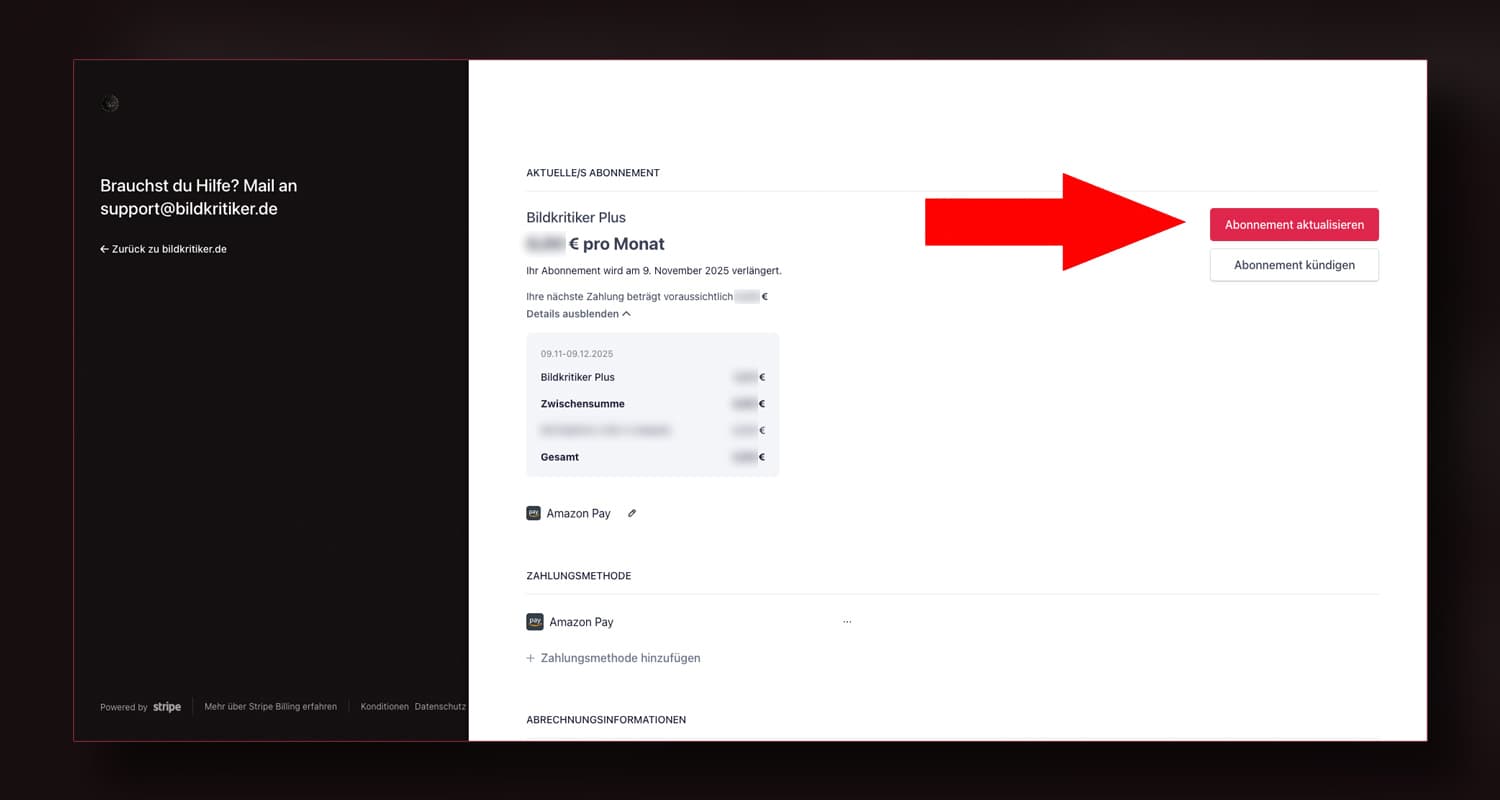Click the plus icon before "Zahlungsmethode hinzufügen"
1500x800 pixels.
(531, 658)
